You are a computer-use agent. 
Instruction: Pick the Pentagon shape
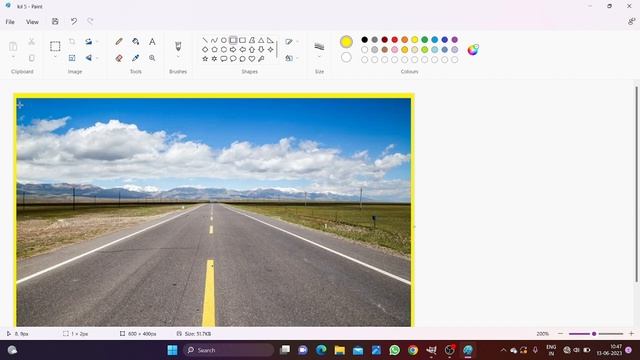(214, 49)
